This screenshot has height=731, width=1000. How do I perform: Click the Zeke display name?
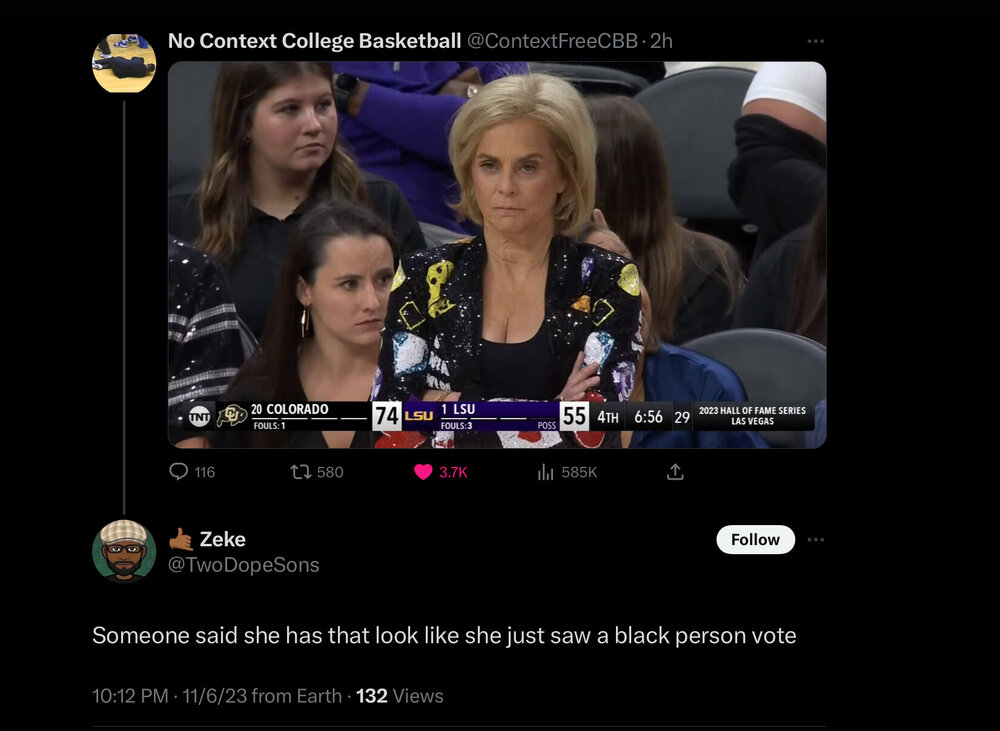(222, 539)
